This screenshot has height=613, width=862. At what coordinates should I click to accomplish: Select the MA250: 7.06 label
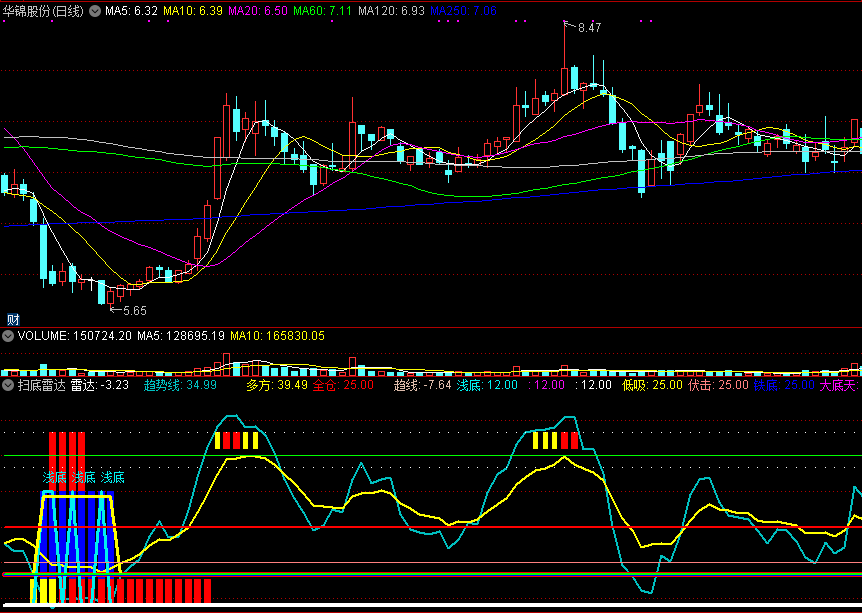463,11
